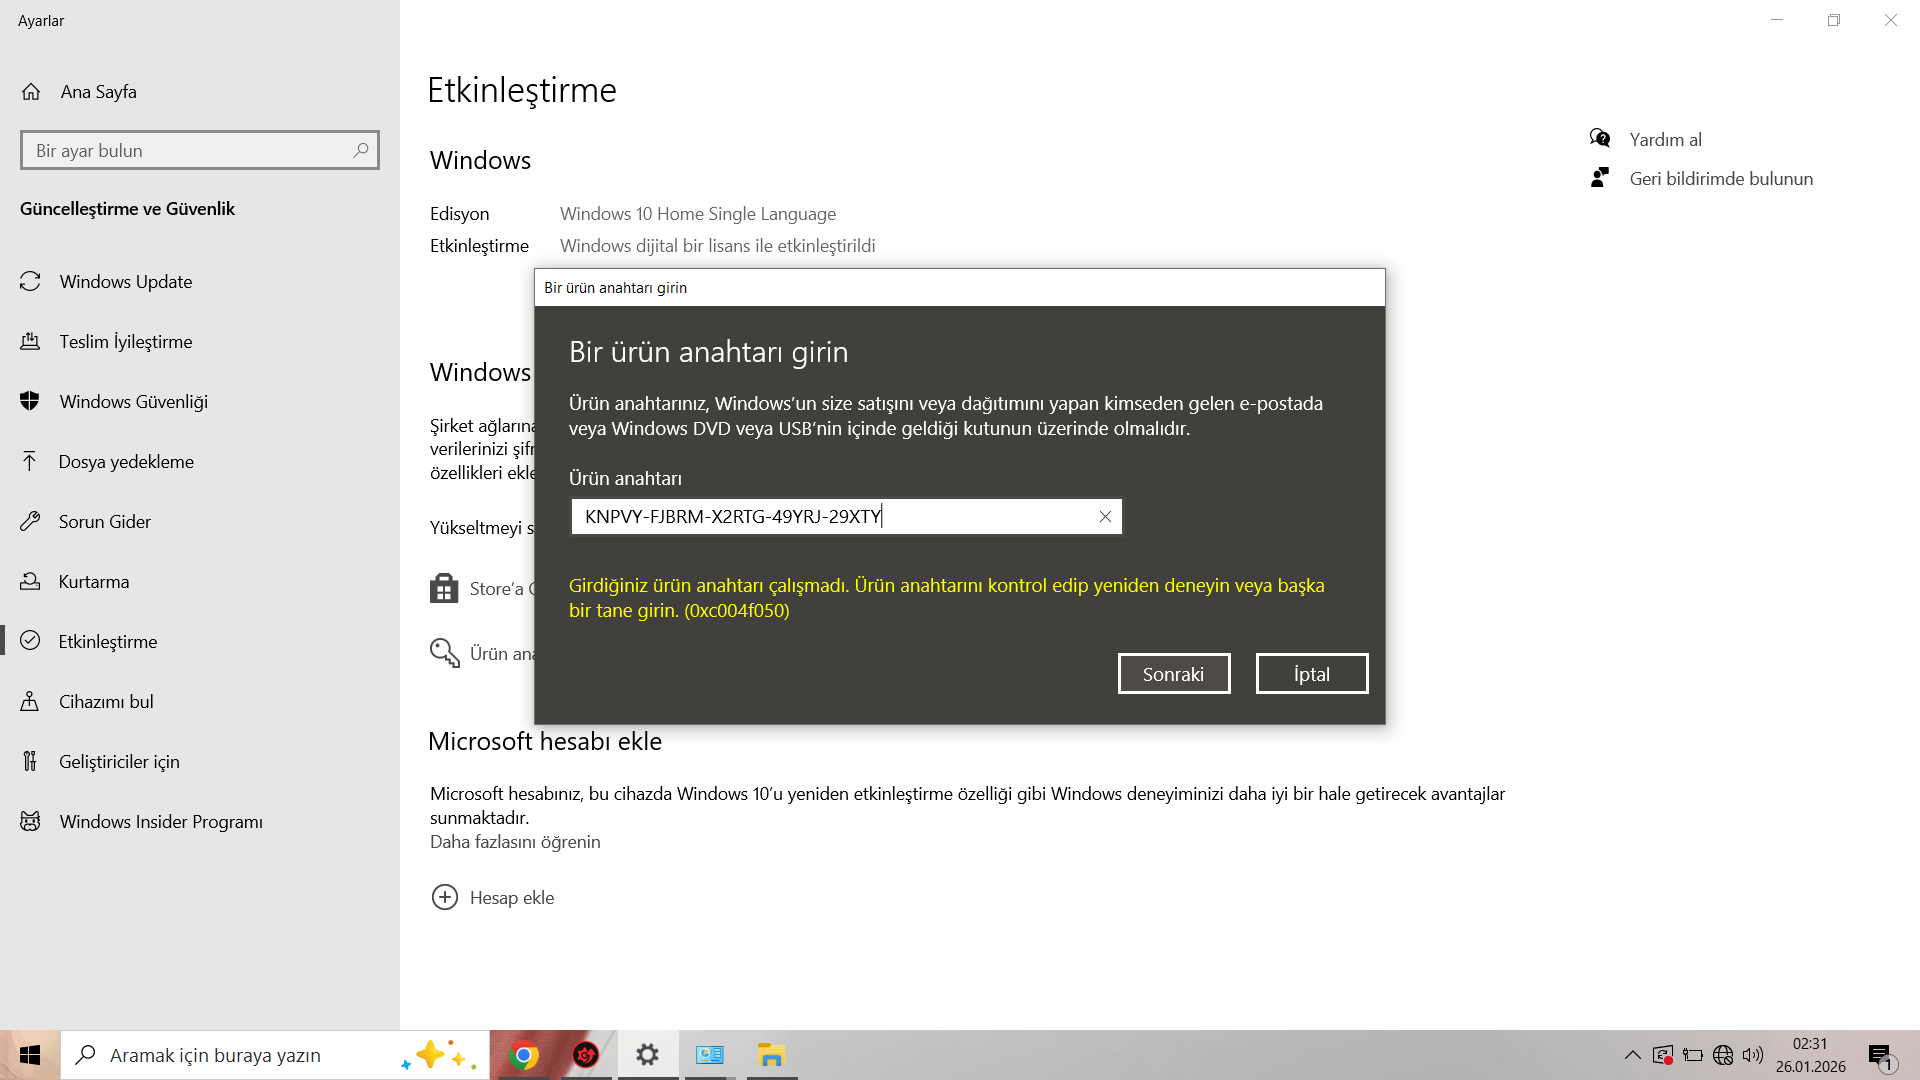Select Kurtarma icon in sidebar
This screenshot has height=1080, width=1920.
click(30, 581)
